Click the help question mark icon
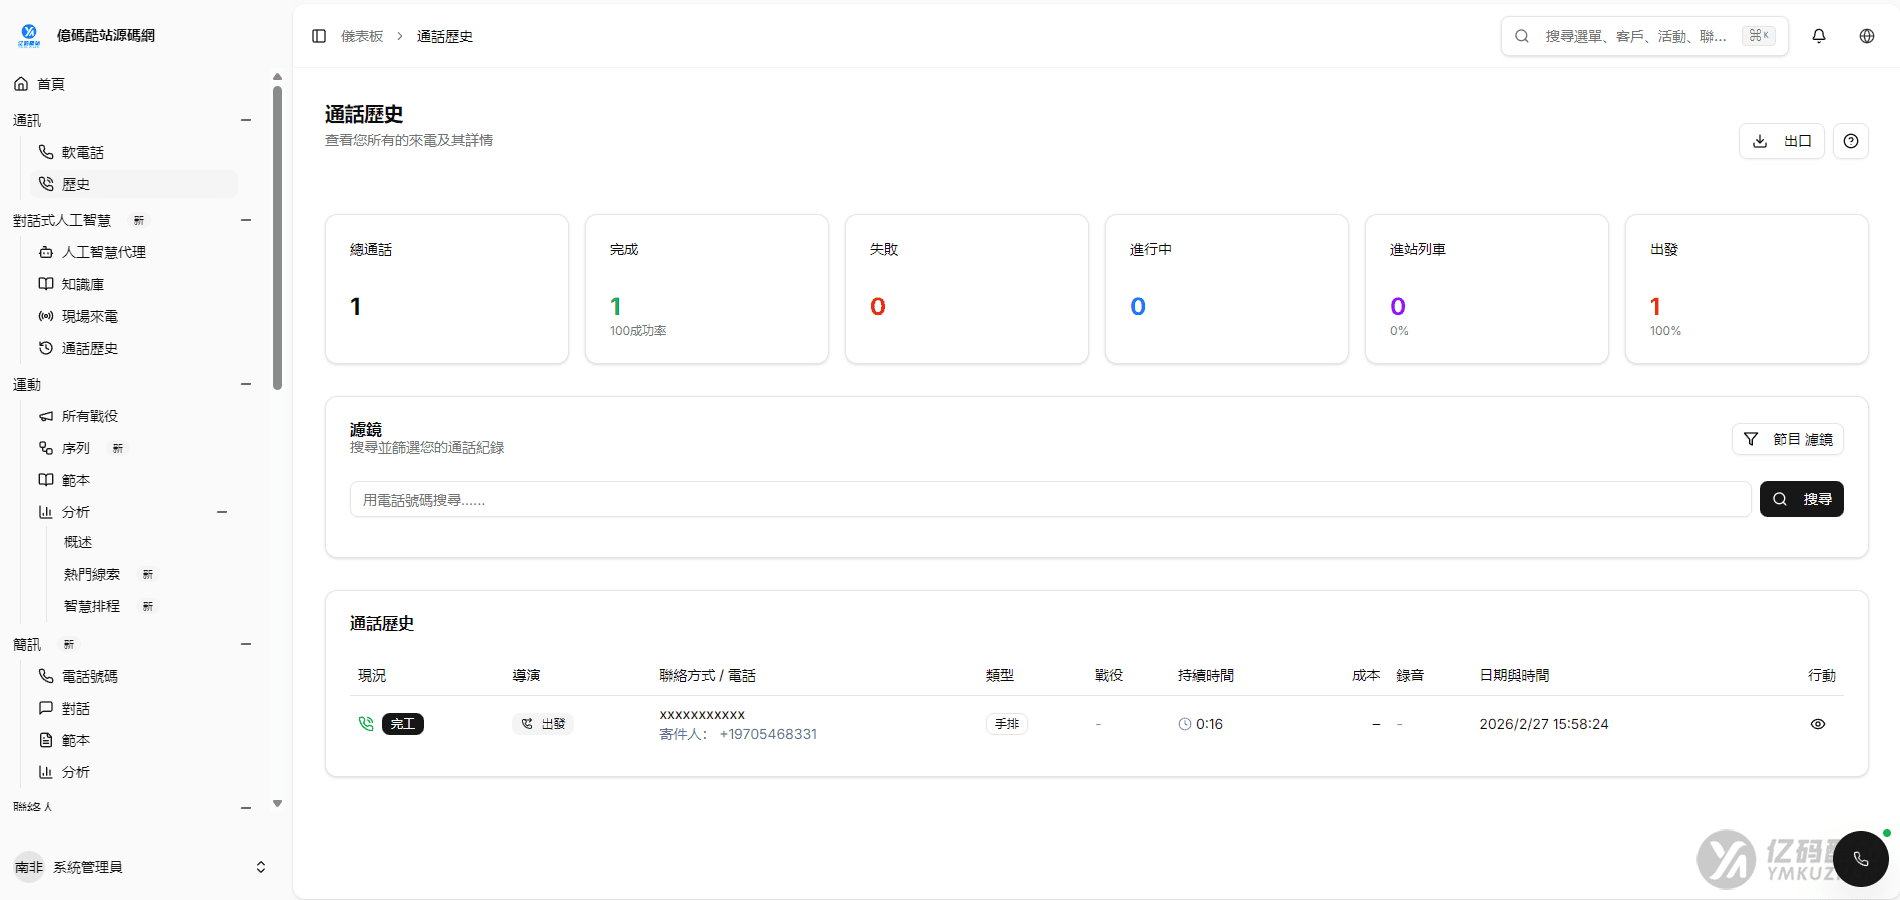The image size is (1900, 900). click(1851, 141)
